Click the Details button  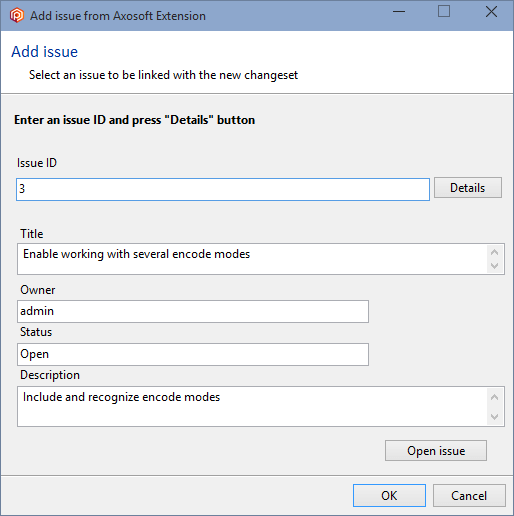[468, 188]
